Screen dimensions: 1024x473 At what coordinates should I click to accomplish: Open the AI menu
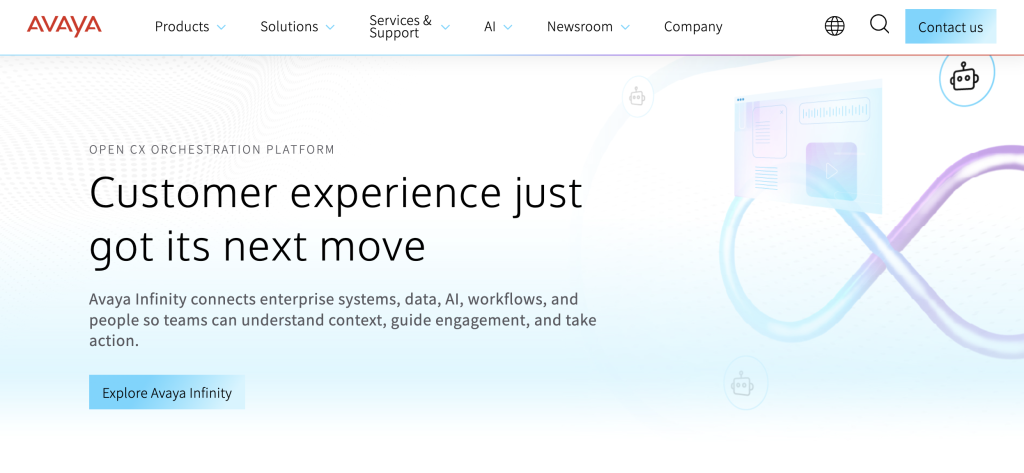(490, 27)
